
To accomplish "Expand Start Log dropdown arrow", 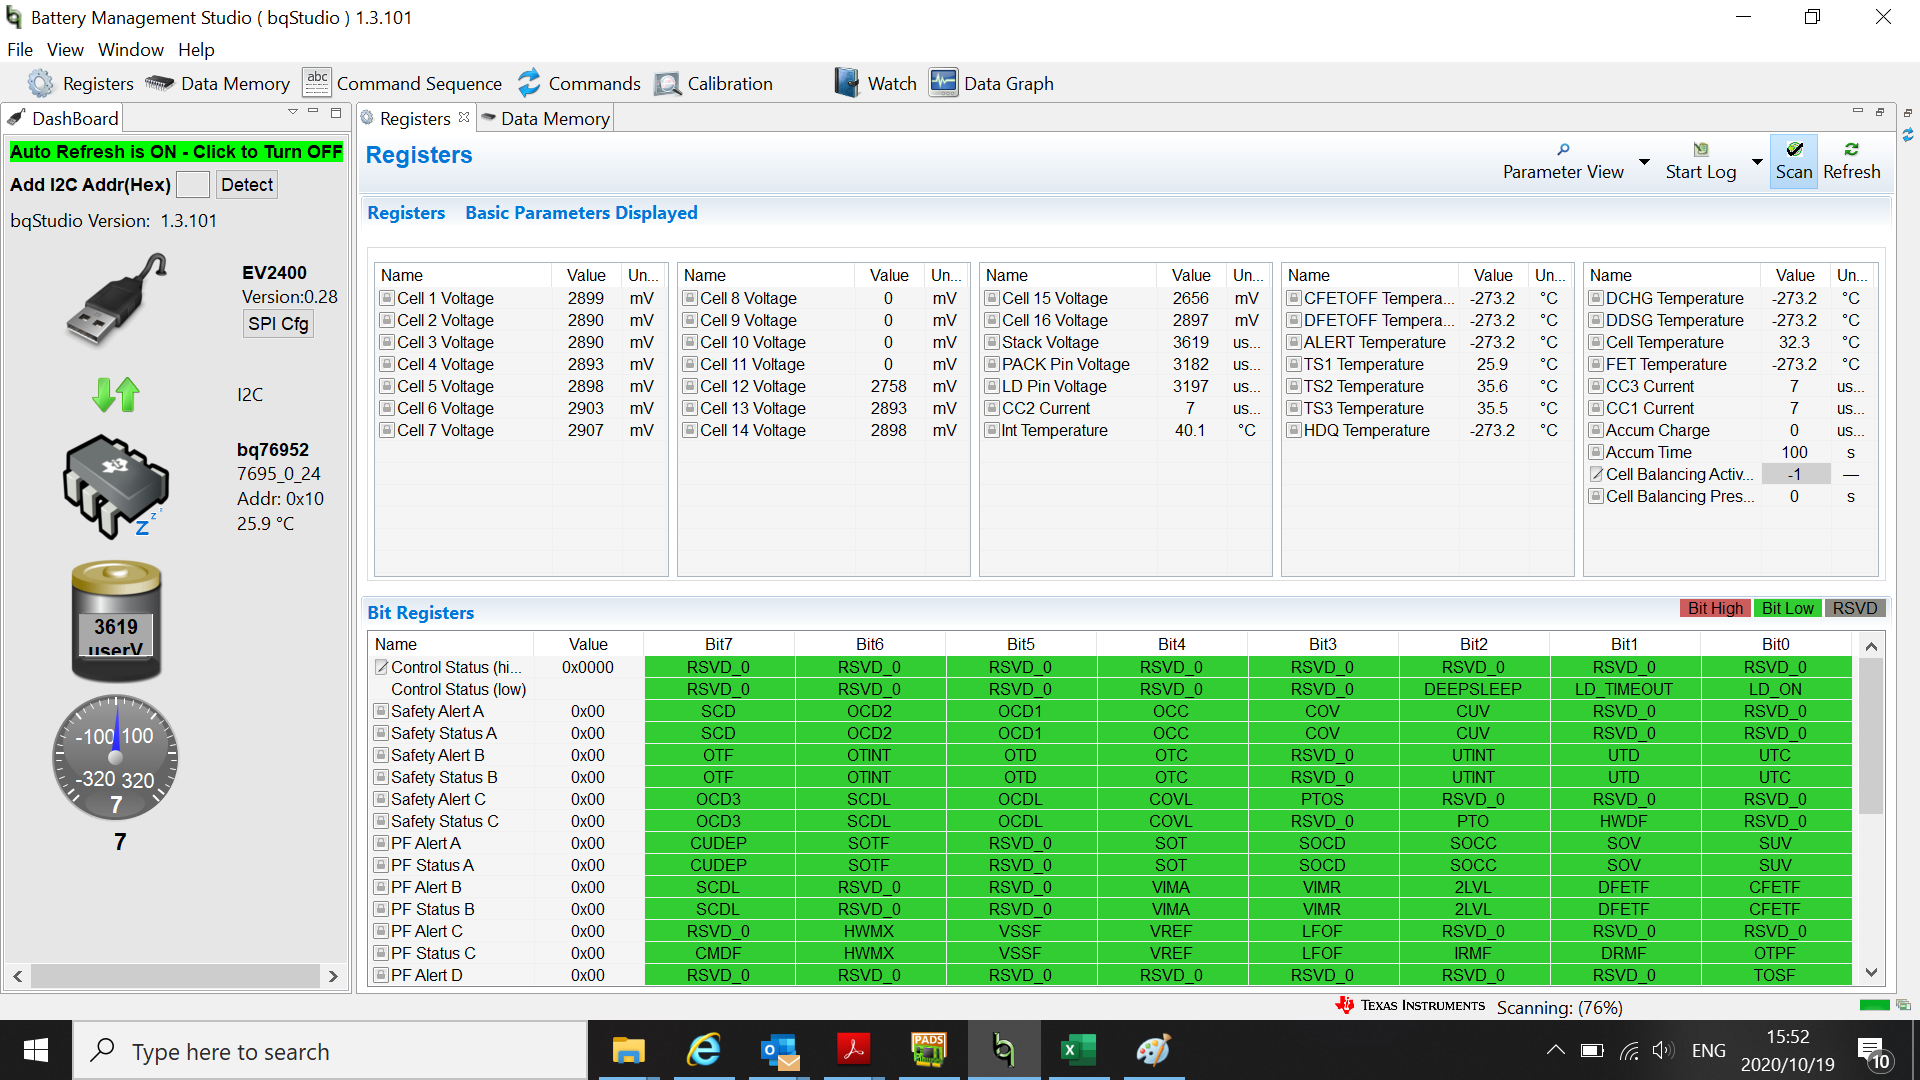I will pos(1757,162).
